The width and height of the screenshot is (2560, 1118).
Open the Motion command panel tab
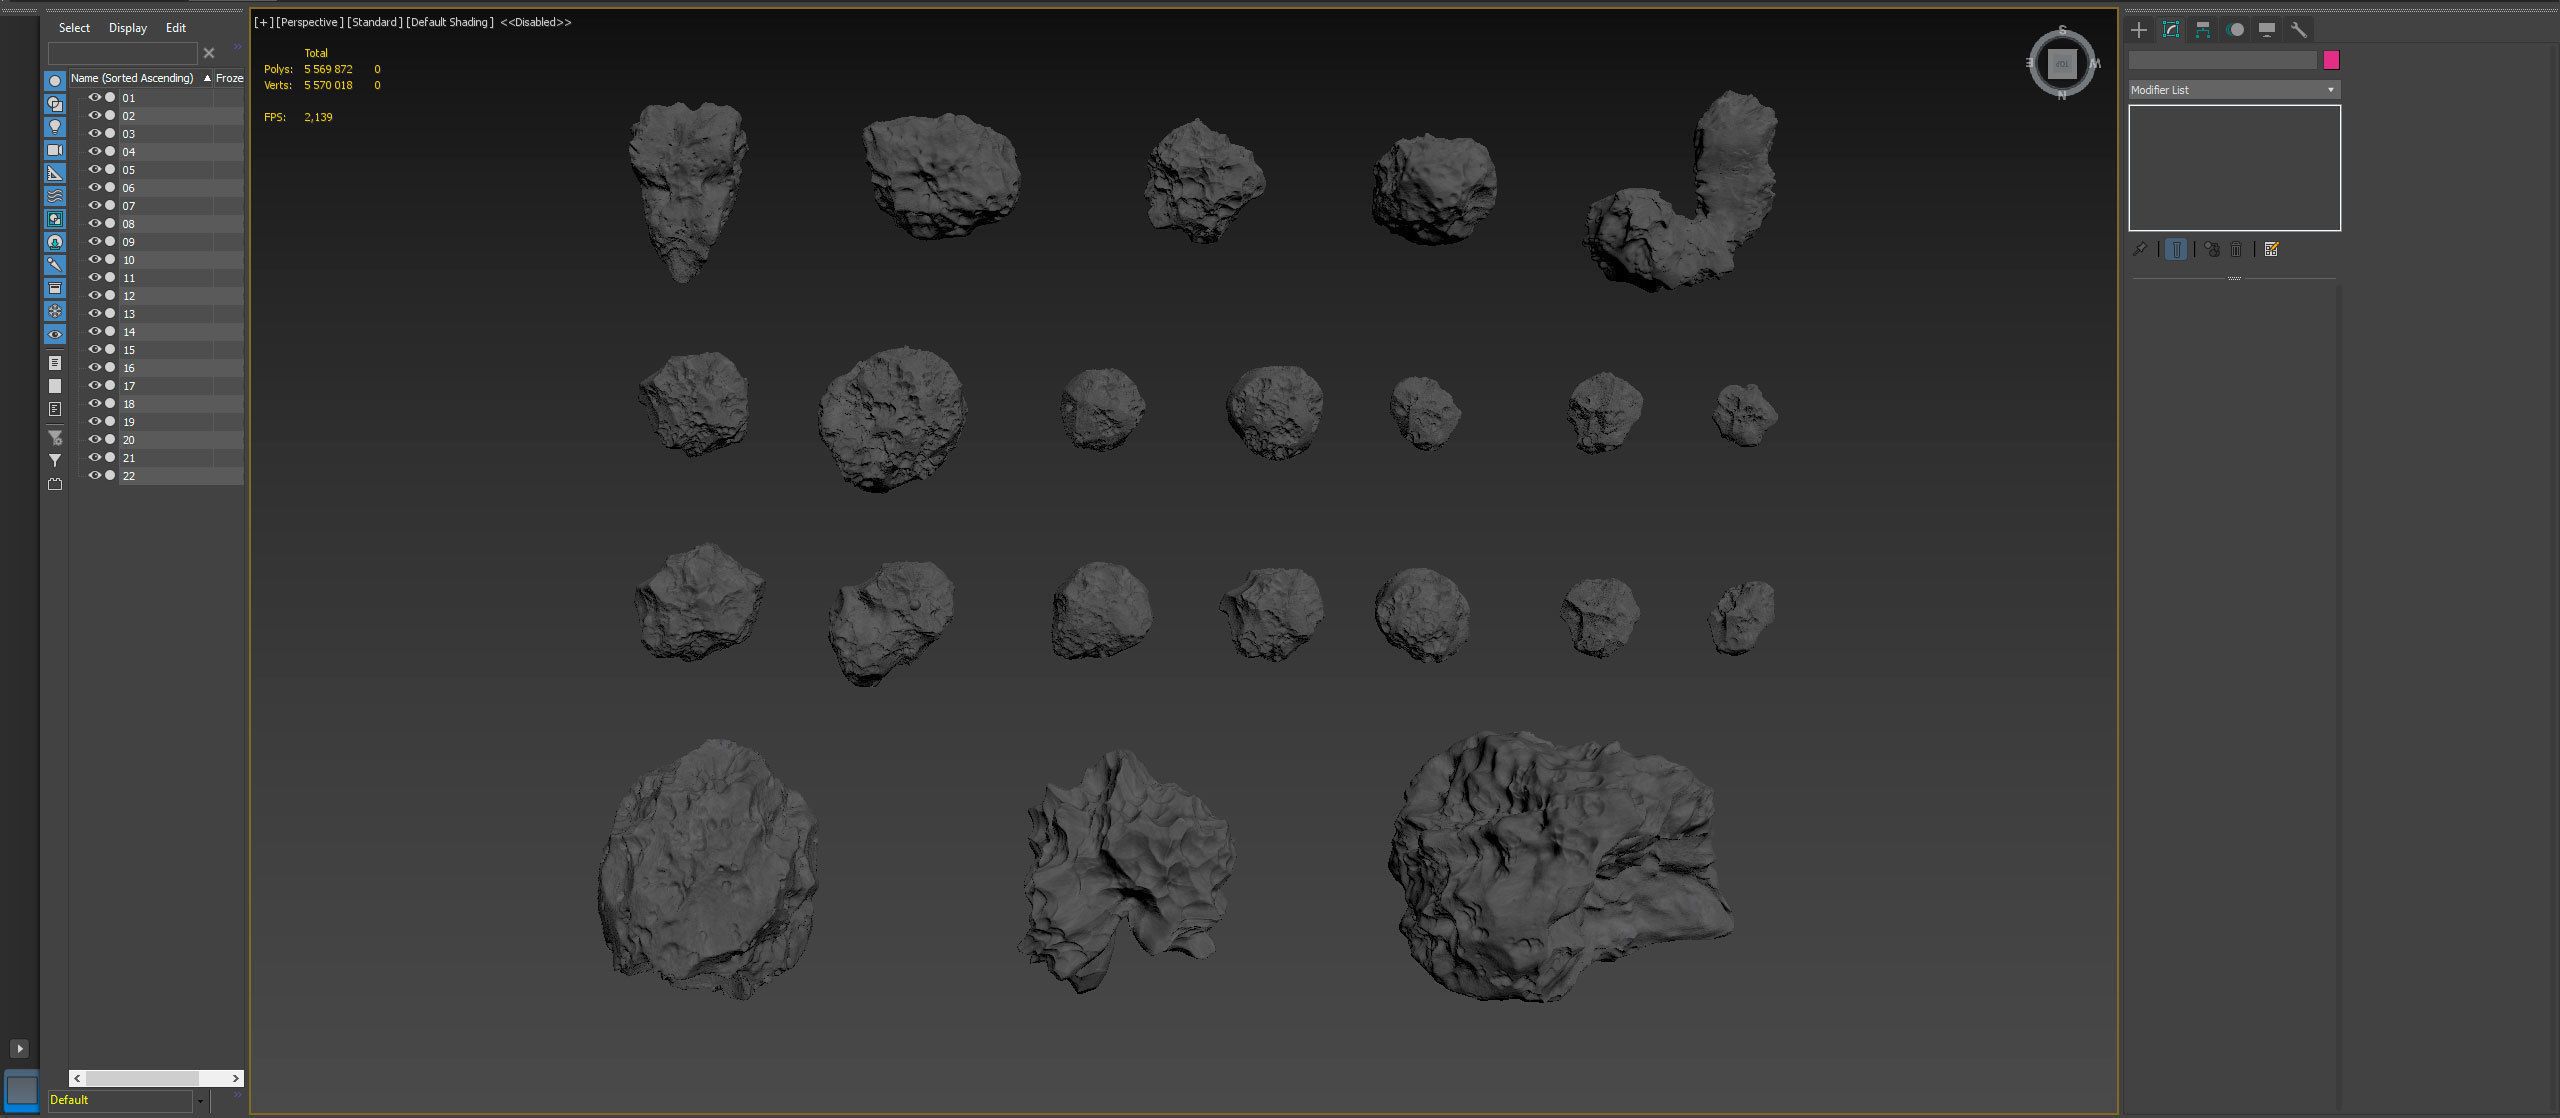(x=2235, y=30)
